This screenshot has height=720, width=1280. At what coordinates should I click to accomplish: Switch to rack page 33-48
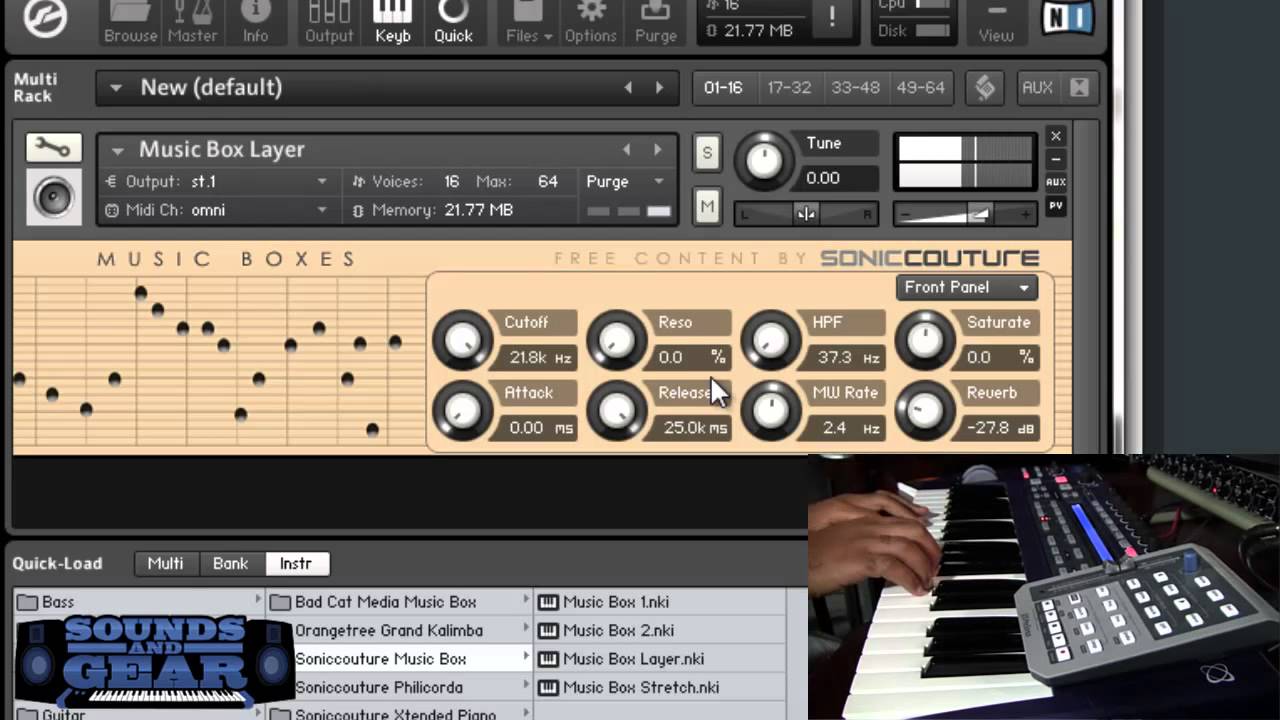pos(855,88)
